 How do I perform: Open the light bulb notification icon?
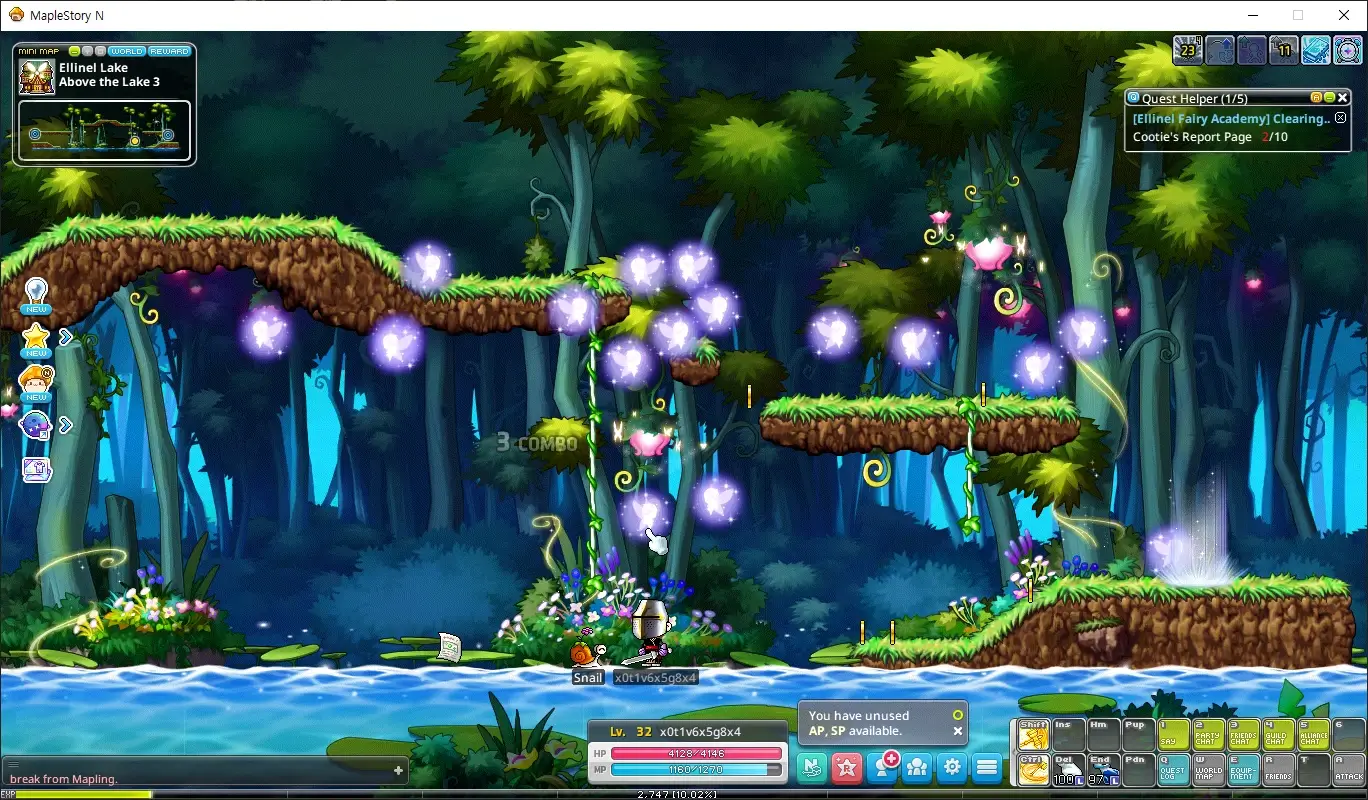pos(36,295)
